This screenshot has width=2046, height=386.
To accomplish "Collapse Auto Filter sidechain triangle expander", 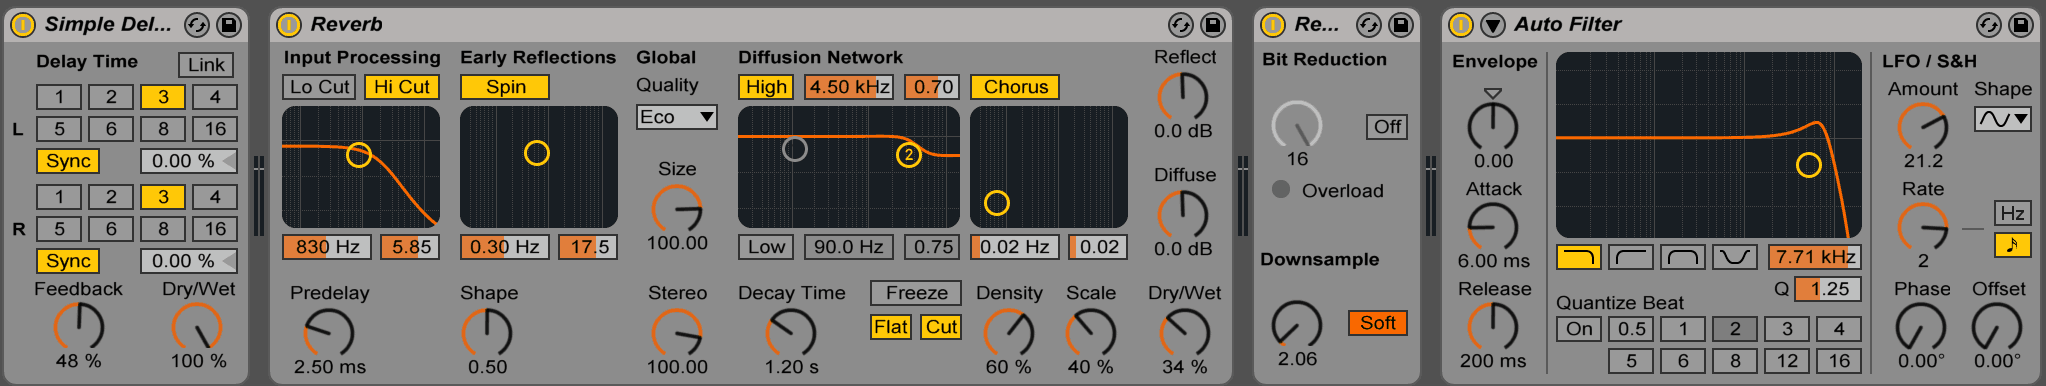I will [1493, 25].
